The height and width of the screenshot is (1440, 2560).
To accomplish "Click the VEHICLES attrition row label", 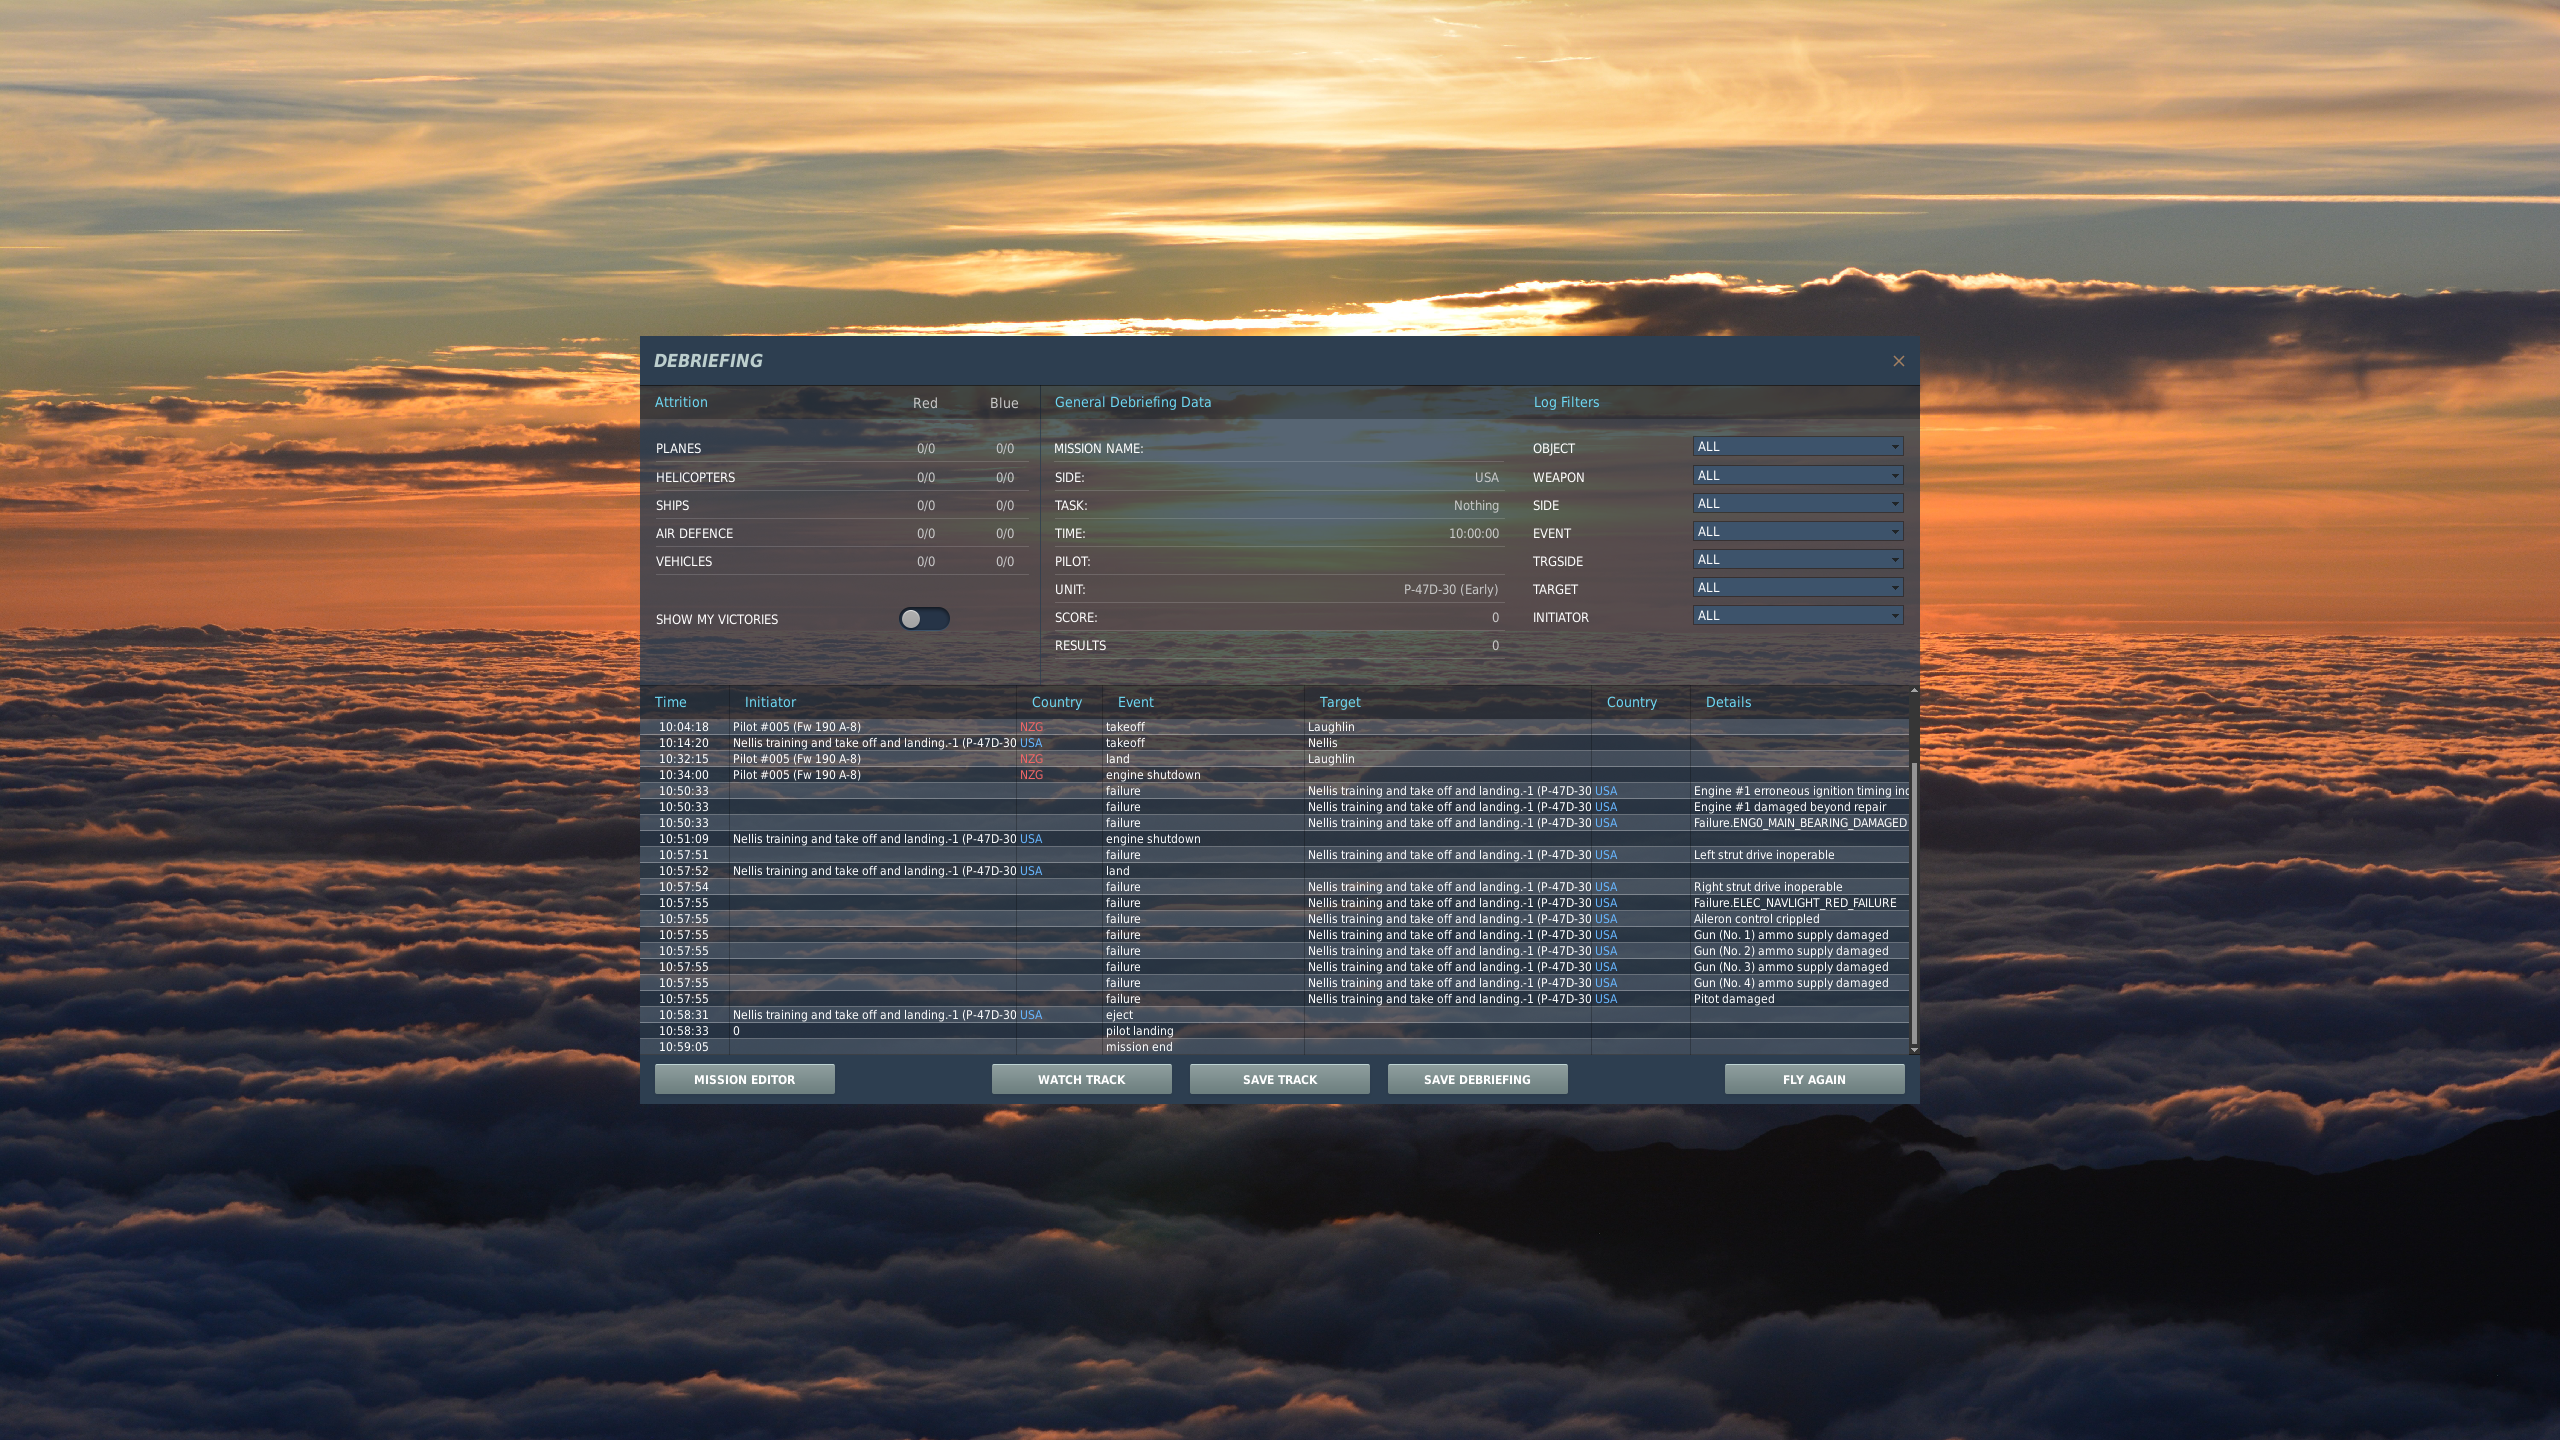I will [684, 562].
